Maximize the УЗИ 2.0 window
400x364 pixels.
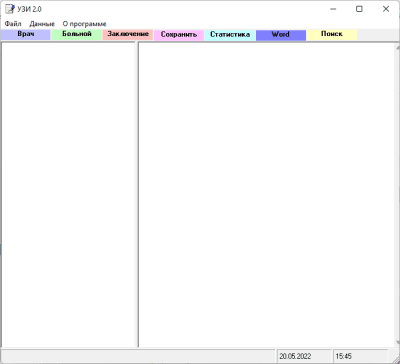coord(359,9)
